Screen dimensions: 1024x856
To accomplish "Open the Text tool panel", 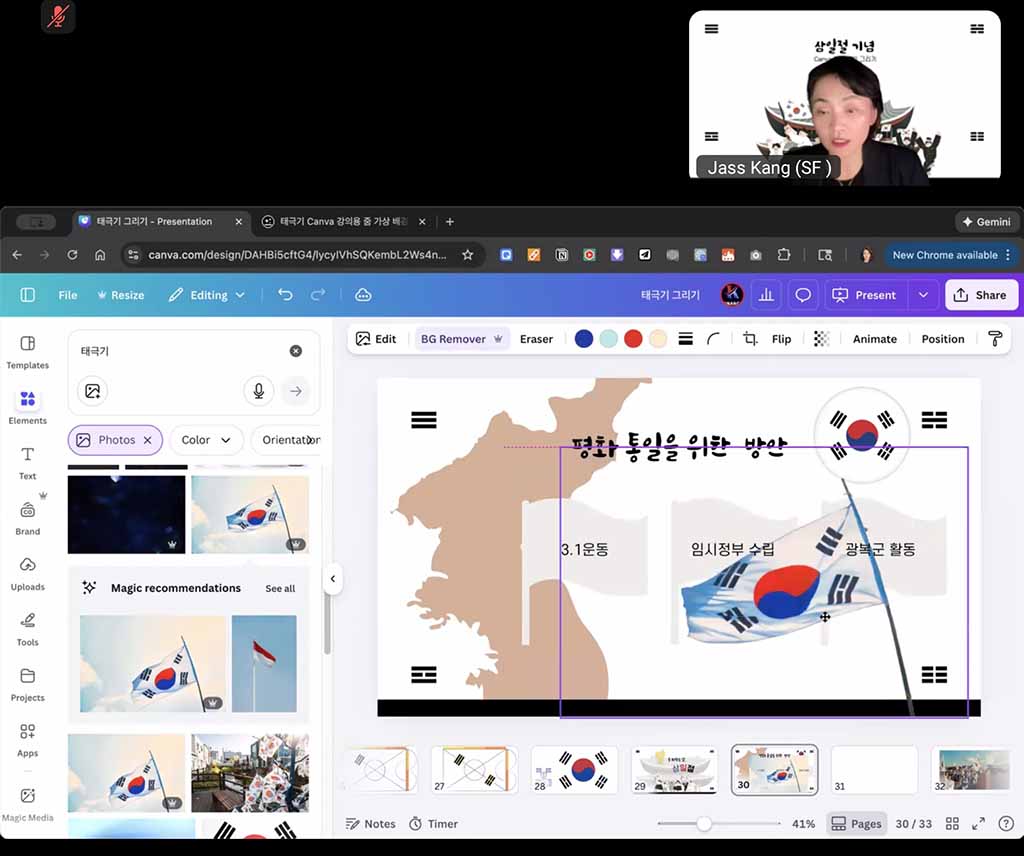I will coord(27,462).
